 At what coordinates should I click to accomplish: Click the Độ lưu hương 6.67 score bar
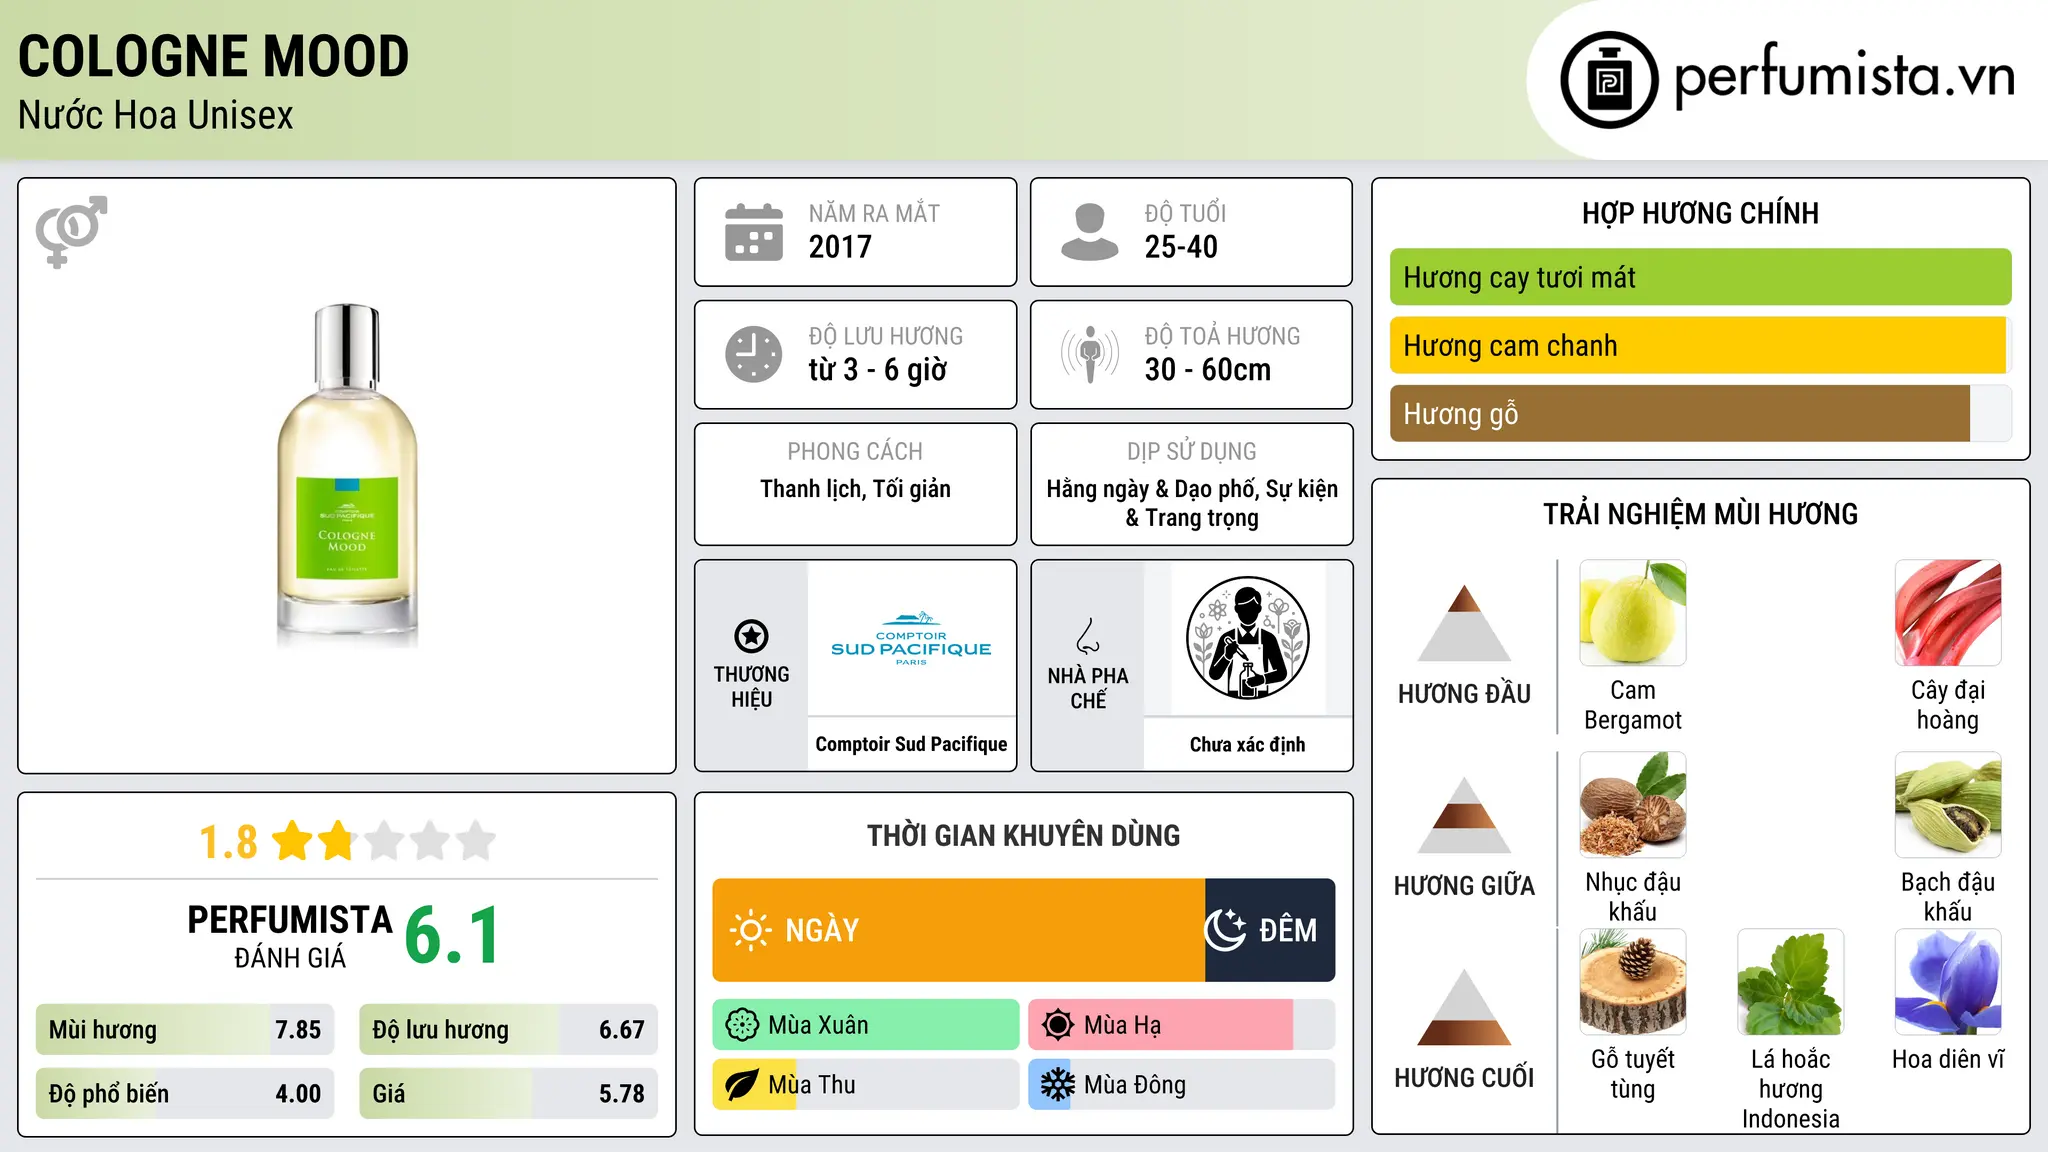tap(508, 1029)
